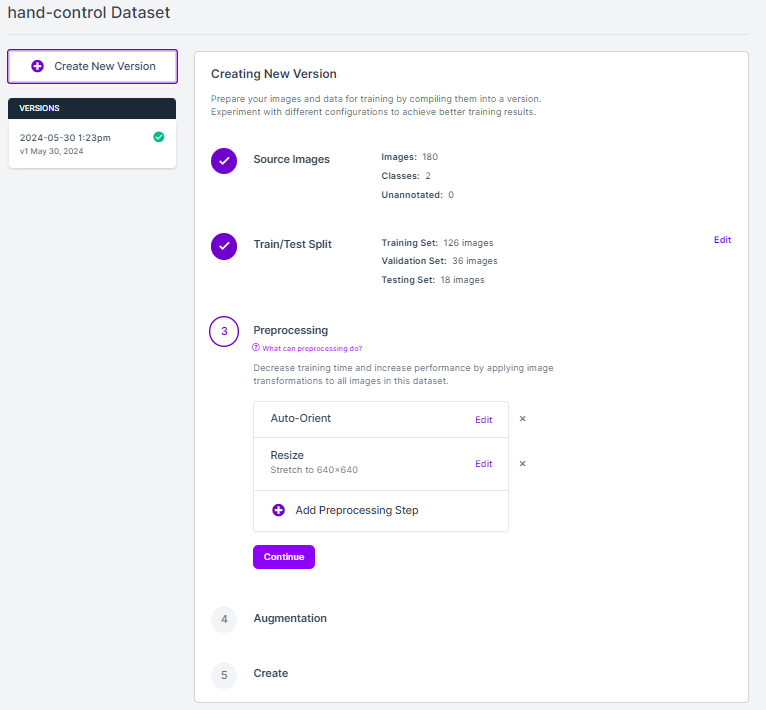Click green checkmark on version v1
This screenshot has width=766, height=710.
159,137
